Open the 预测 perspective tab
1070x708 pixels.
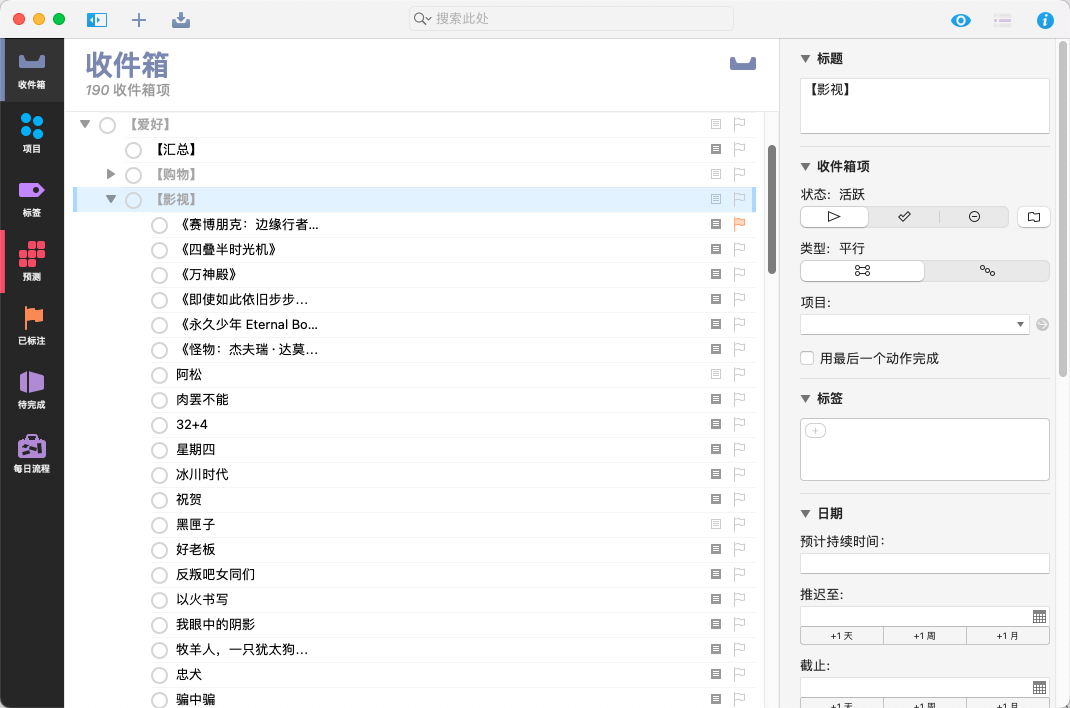pyautogui.click(x=32, y=261)
